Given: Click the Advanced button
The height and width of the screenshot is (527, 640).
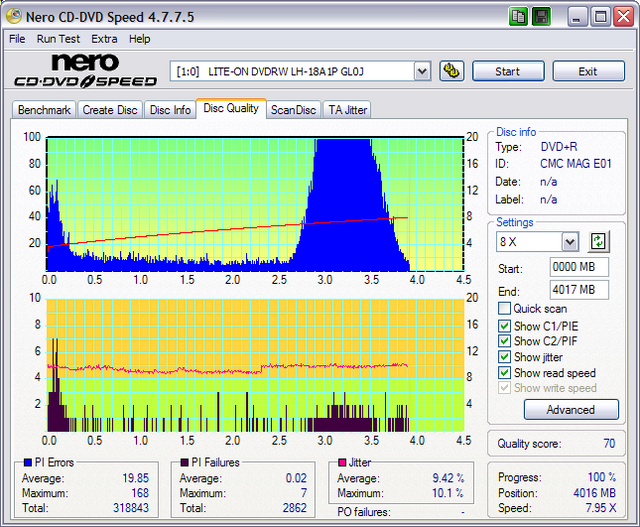Looking at the screenshot, I should [571, 409].
